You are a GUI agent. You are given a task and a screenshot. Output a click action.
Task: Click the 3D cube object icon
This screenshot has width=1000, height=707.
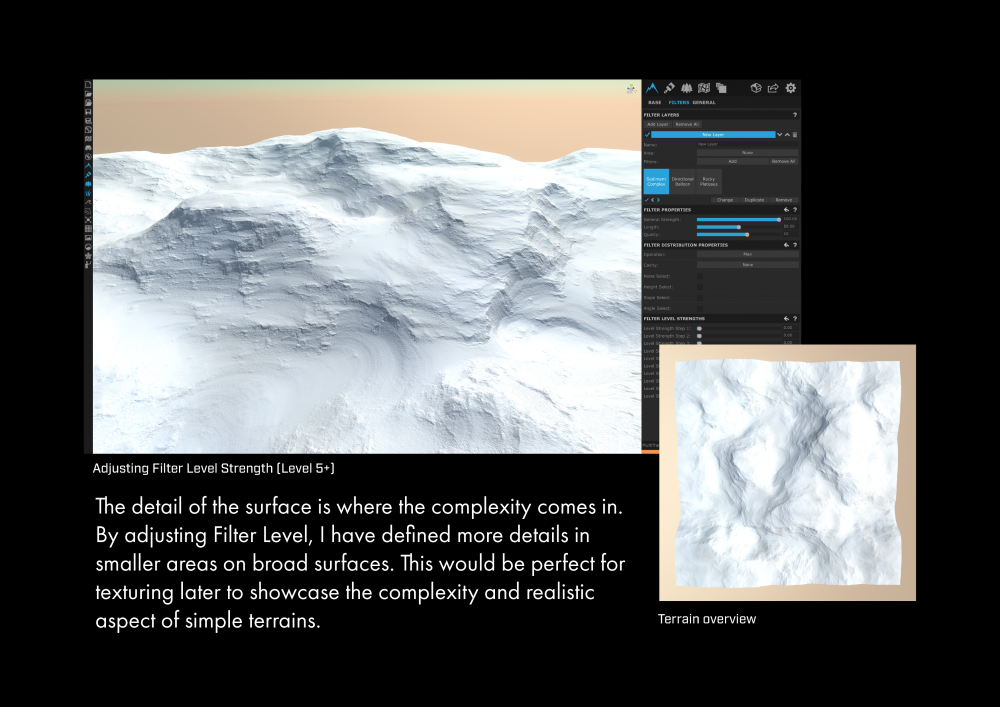pos(757,88)
